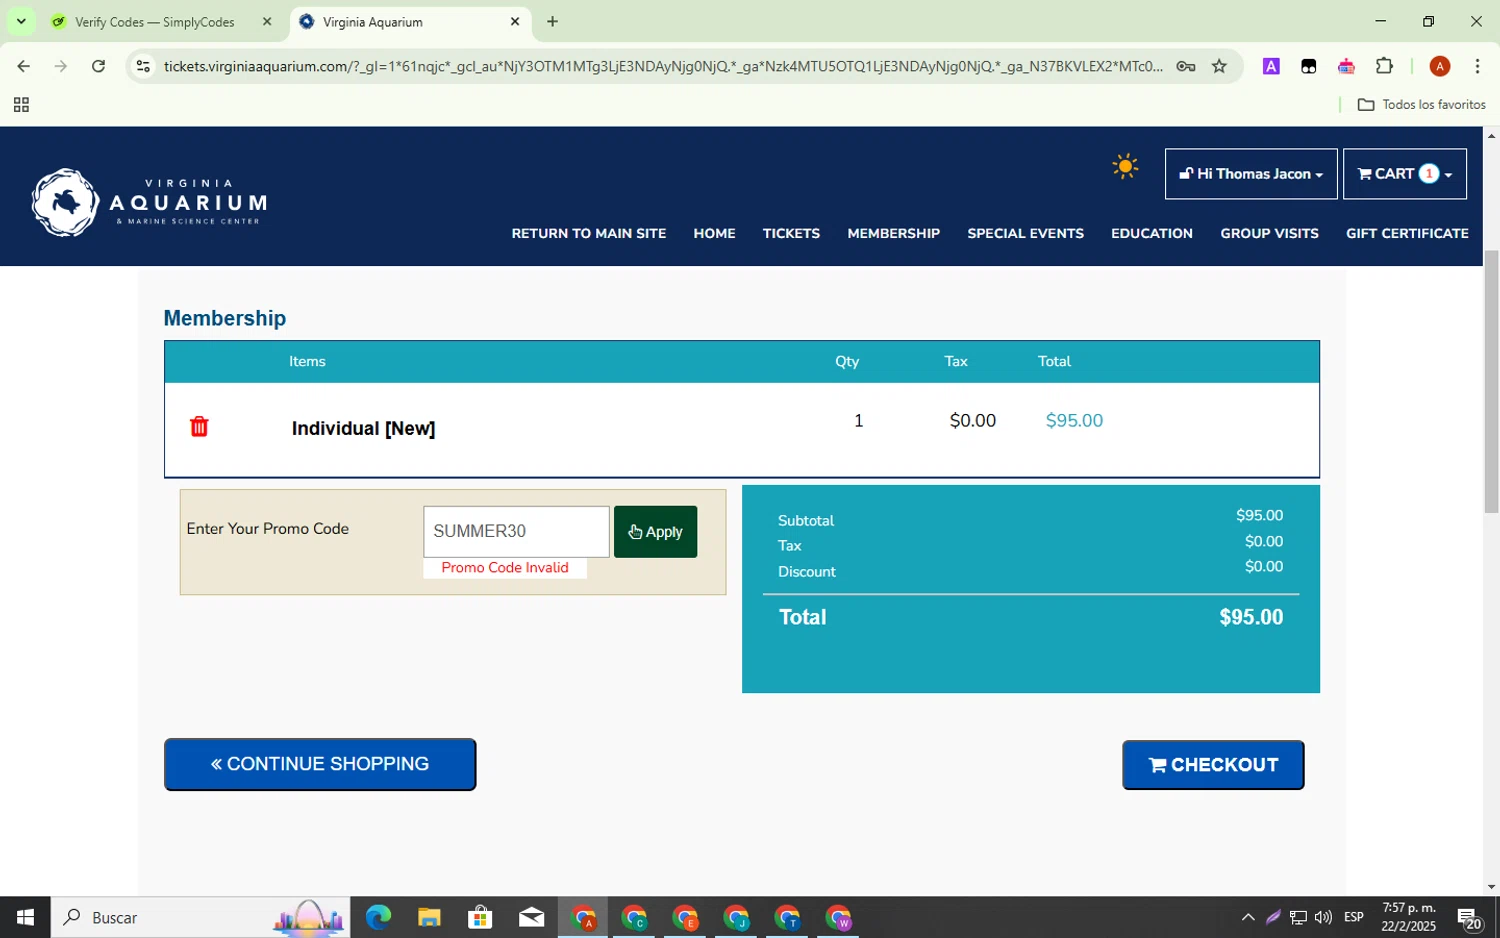
Task: Open the Education navigation item
Action: tap(1151, 233)
